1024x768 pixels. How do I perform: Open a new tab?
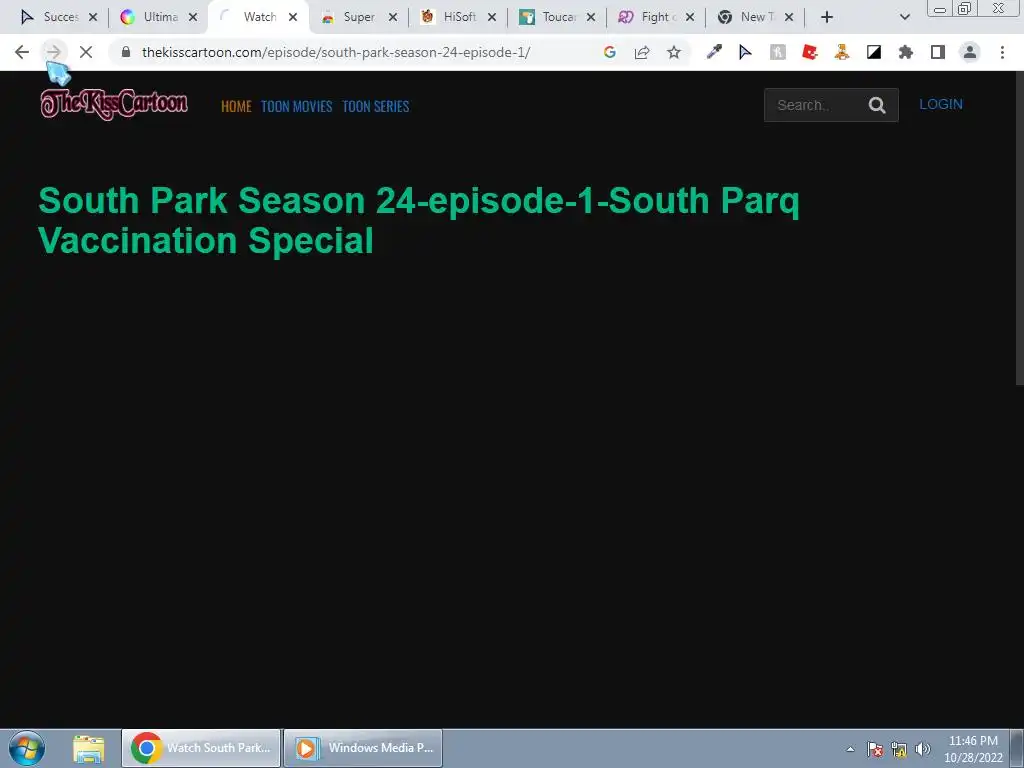[827, 17]
